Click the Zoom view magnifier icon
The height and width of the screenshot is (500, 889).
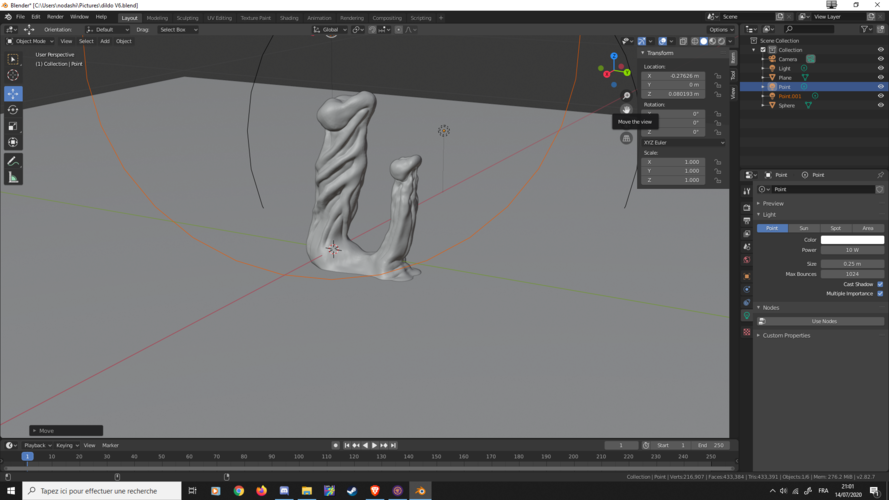pos(626,95)
